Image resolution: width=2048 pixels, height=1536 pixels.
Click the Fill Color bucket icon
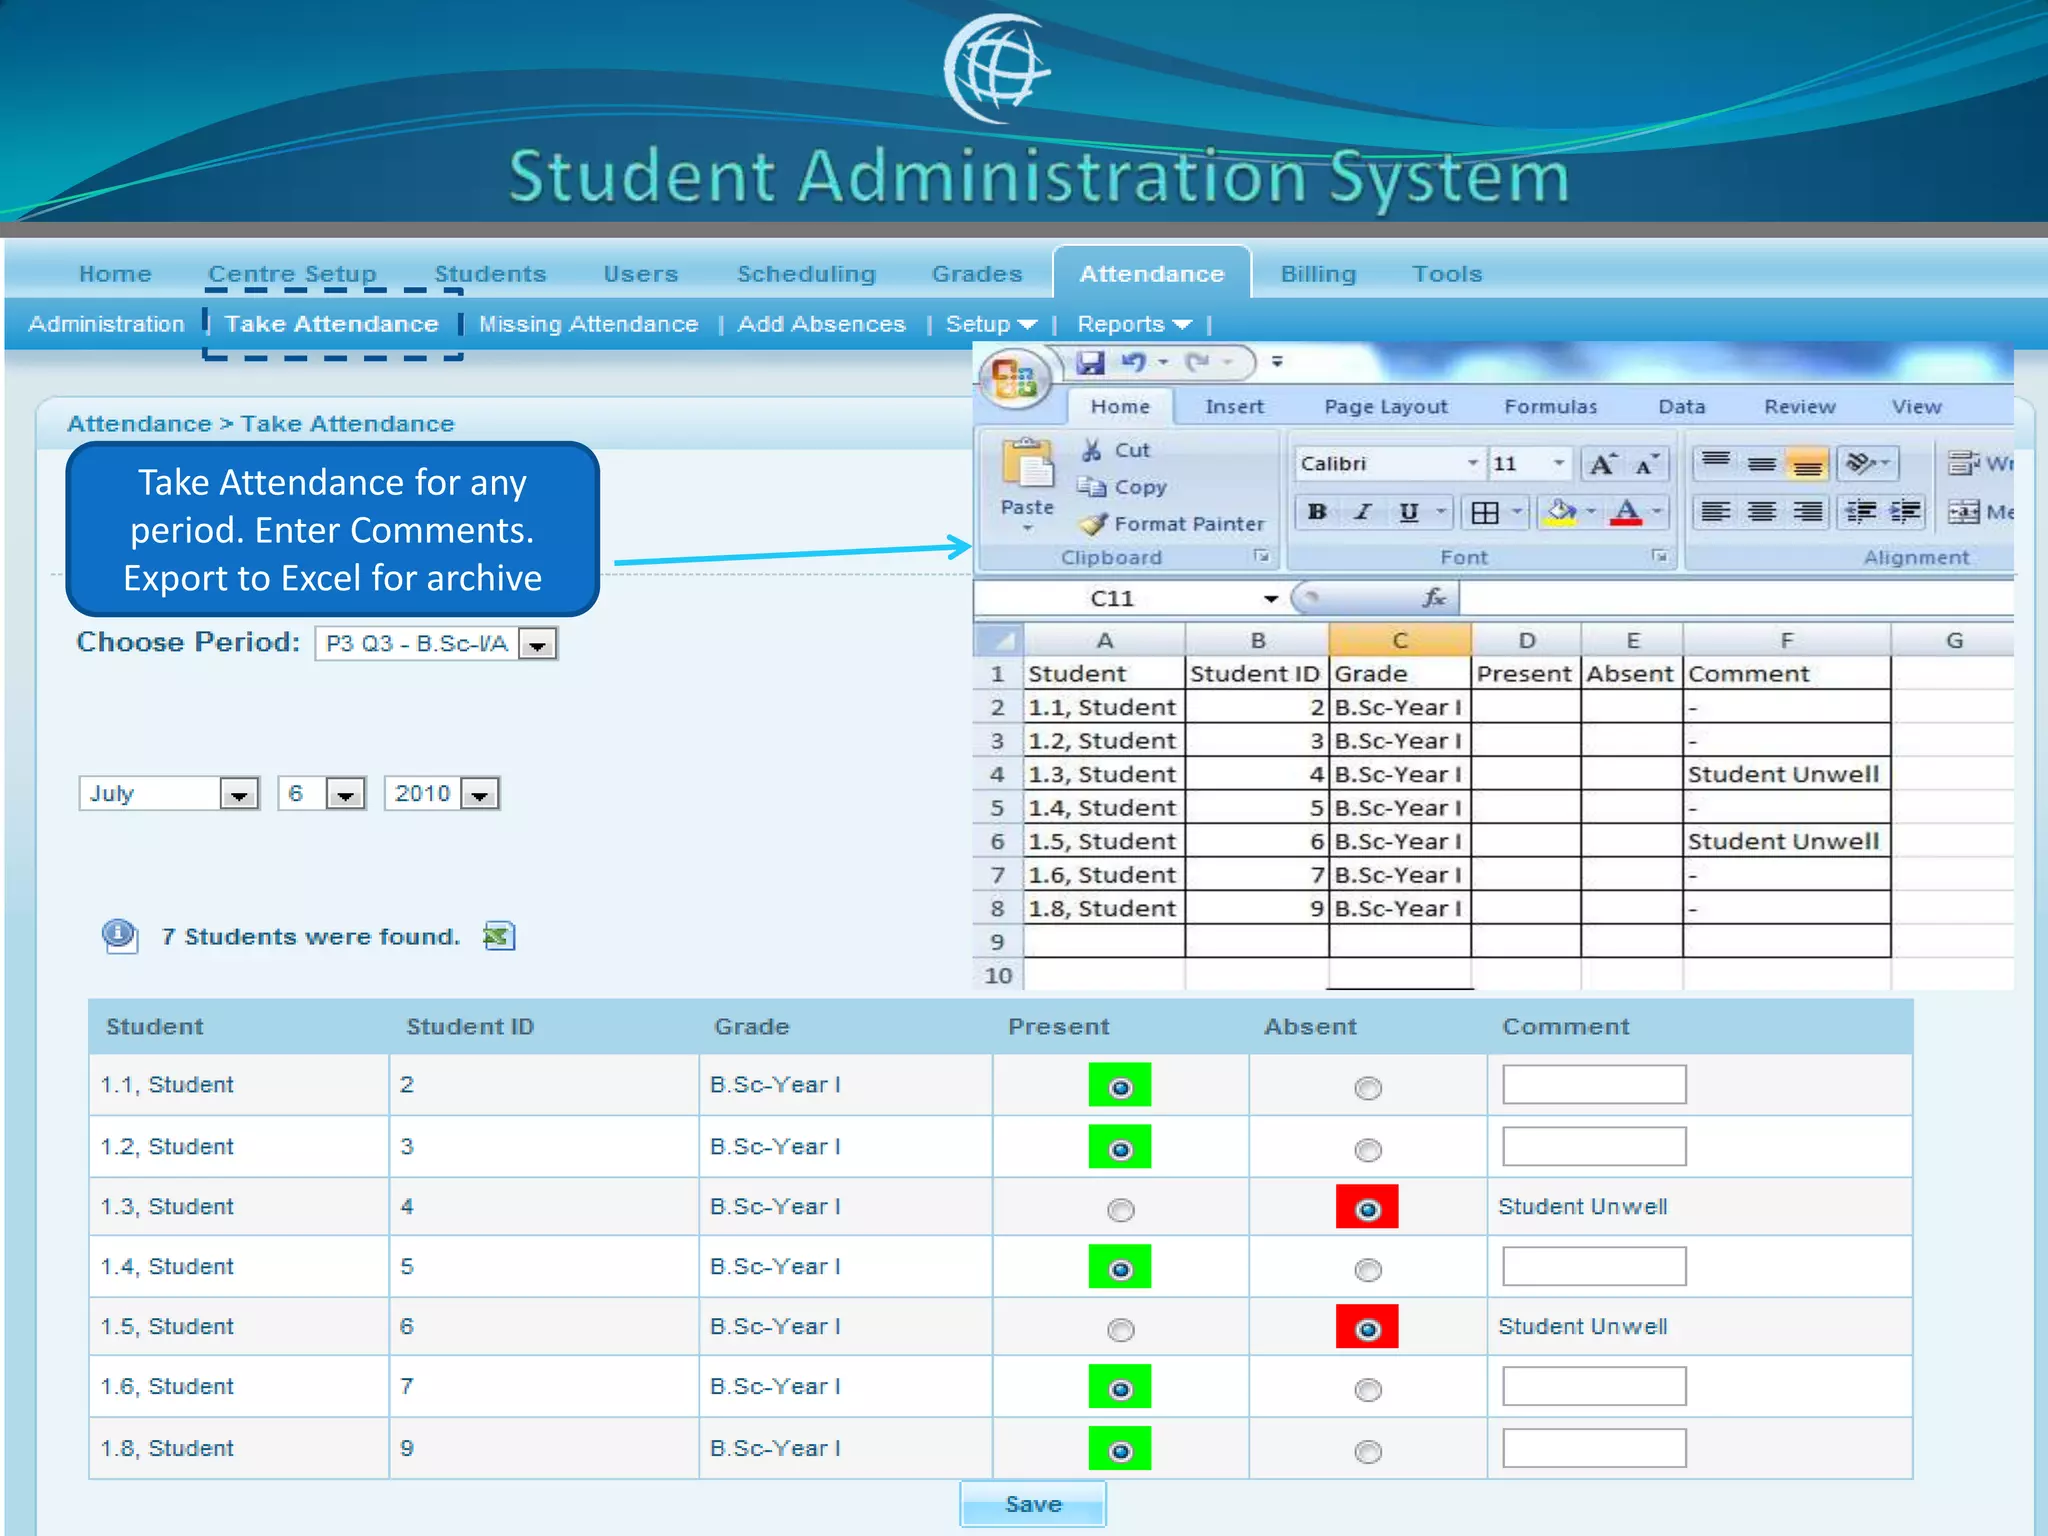coord(1560,512)
